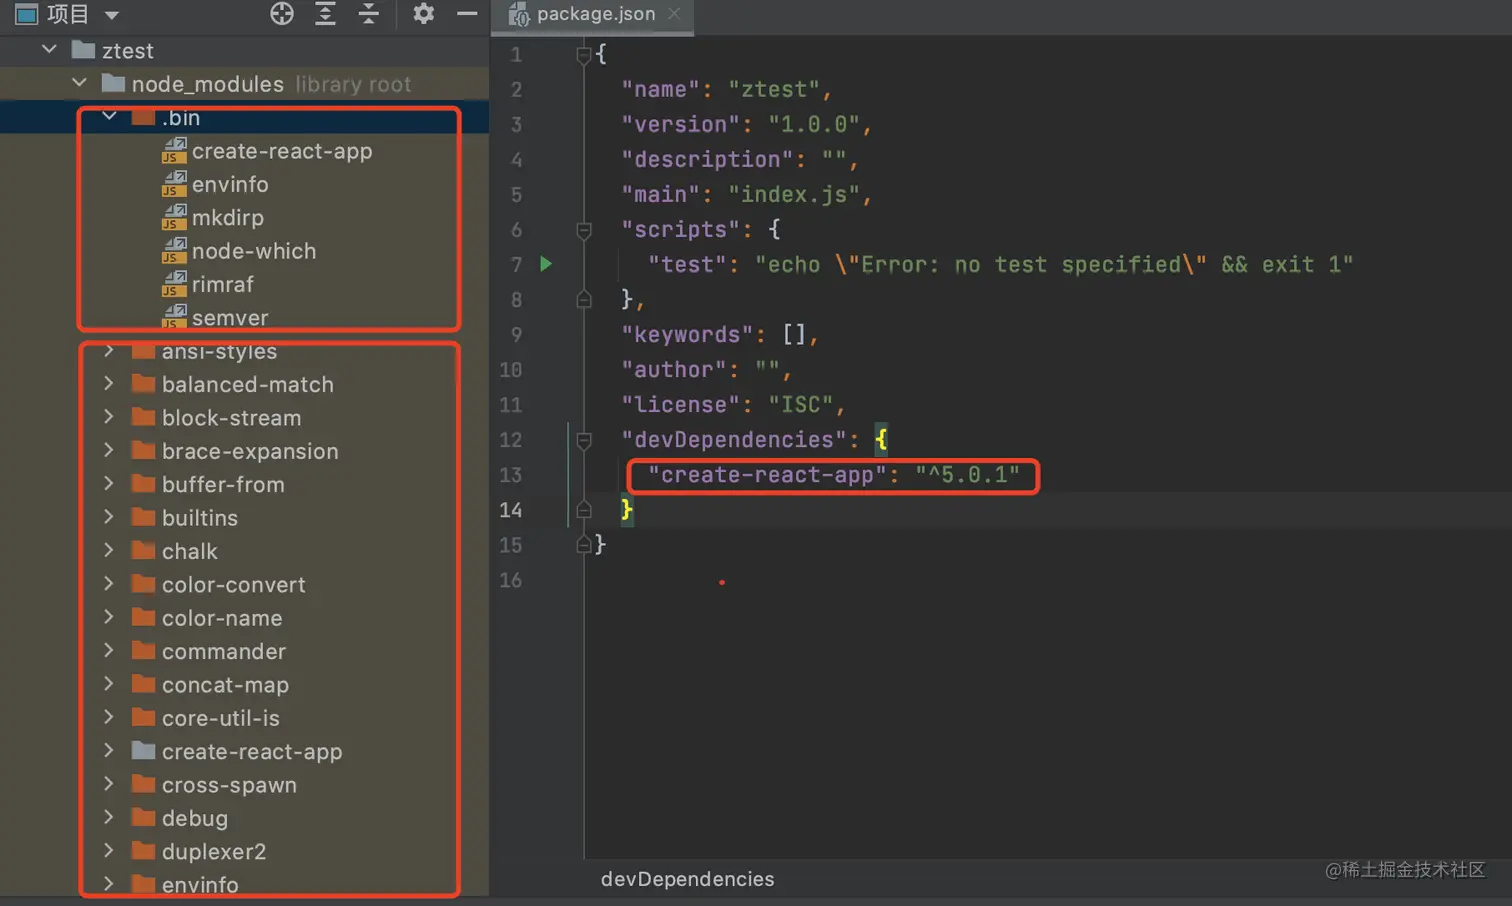Image resolution: width=1512 pixels, height=906 pixels.
Task: Click the expand all icon in project toolbar
Action: click(x=325, y=14)
